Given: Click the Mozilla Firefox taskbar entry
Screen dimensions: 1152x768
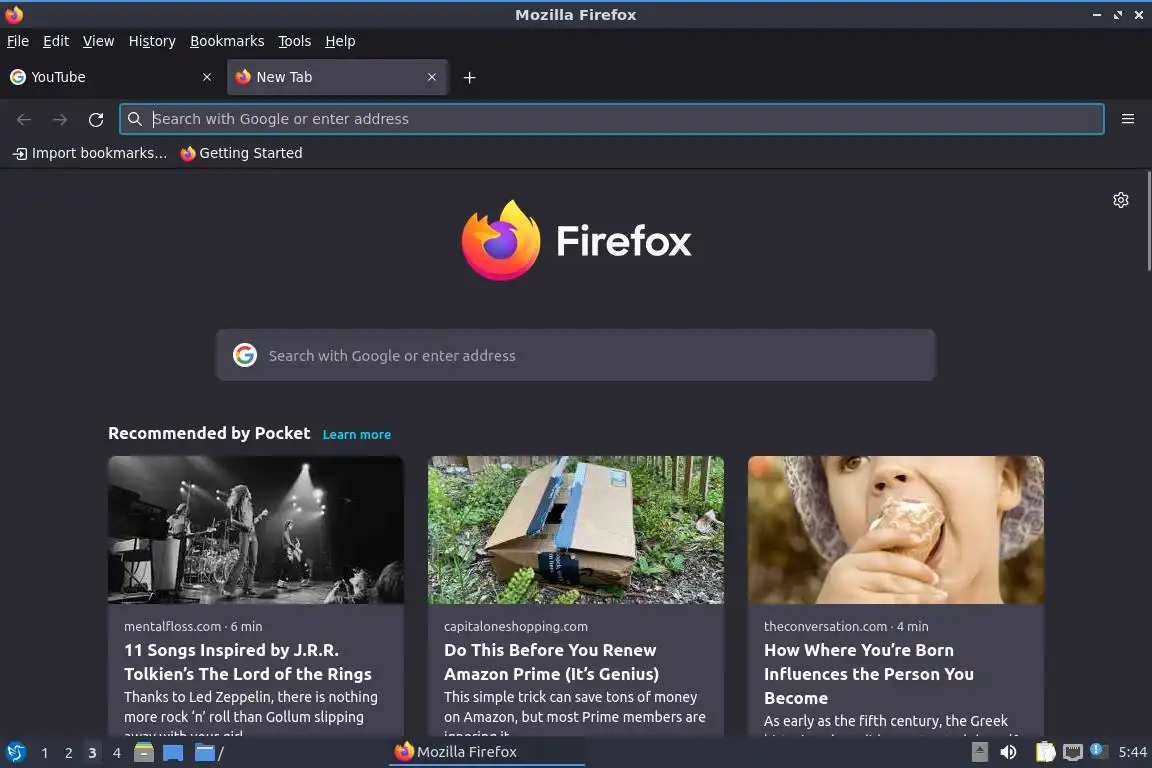Looking at the screenshot, I should tap(487, 752).
